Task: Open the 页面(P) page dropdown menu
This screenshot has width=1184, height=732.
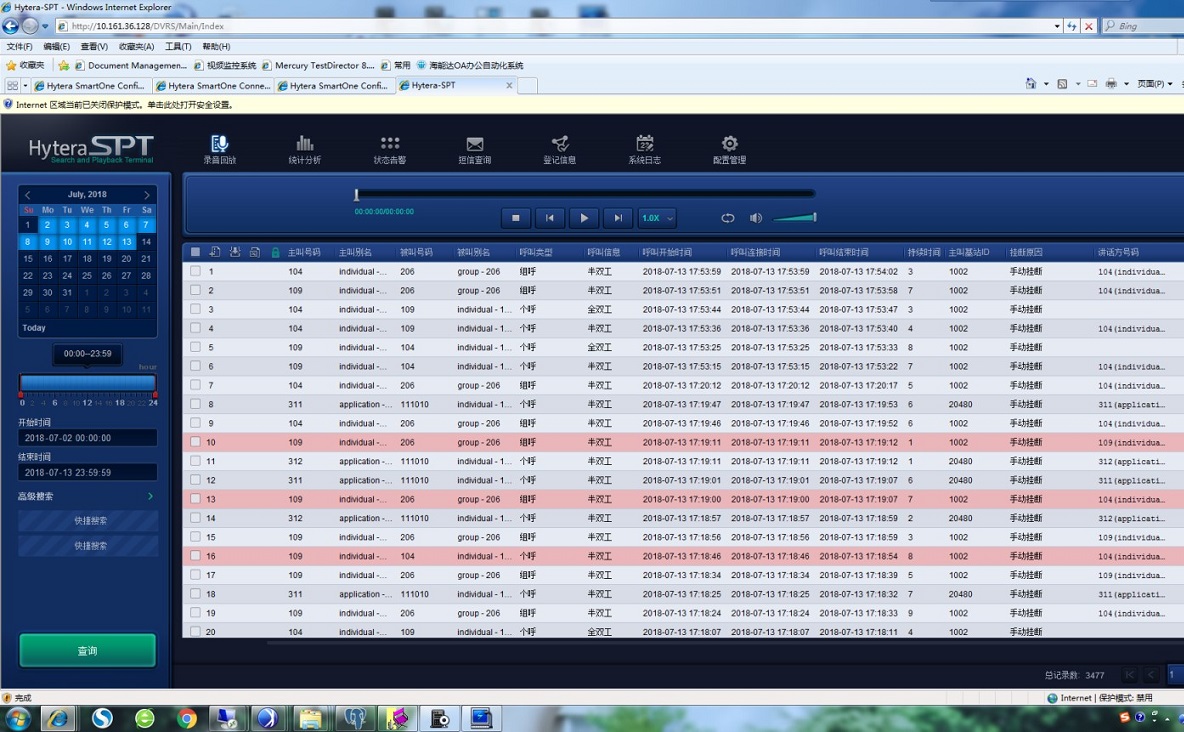Action: 1155,84
